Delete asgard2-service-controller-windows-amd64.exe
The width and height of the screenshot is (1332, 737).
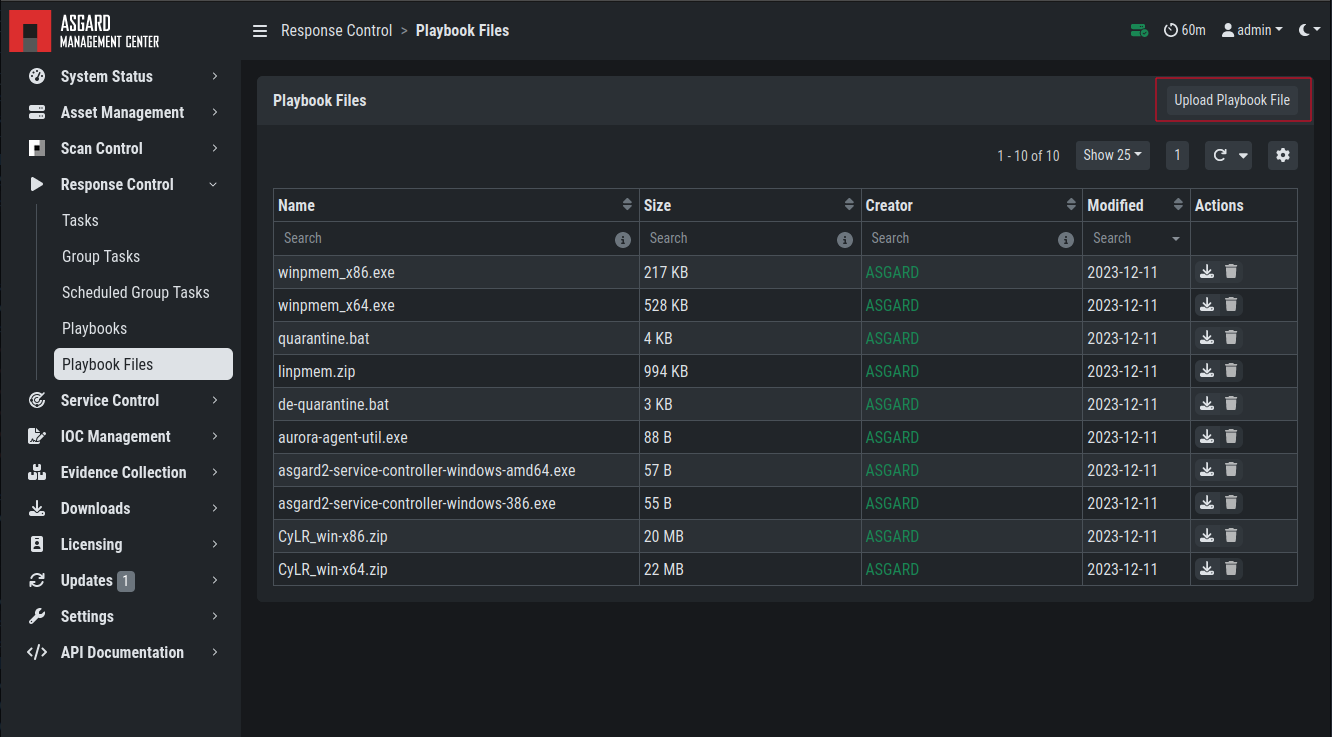(x=1231, y=470)
